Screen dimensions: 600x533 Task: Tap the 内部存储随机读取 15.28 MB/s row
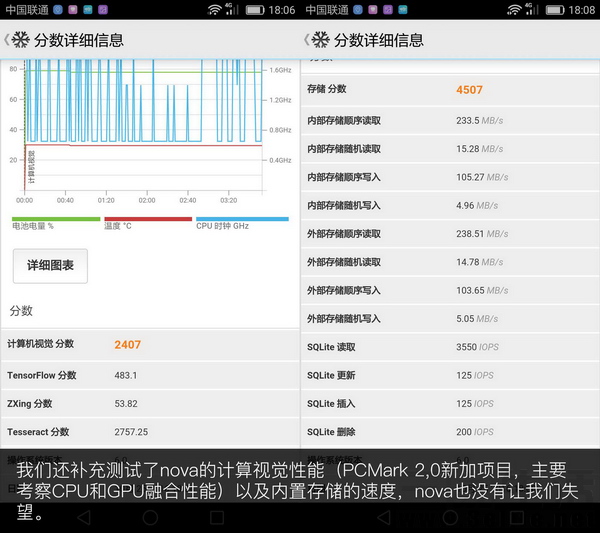450,149
